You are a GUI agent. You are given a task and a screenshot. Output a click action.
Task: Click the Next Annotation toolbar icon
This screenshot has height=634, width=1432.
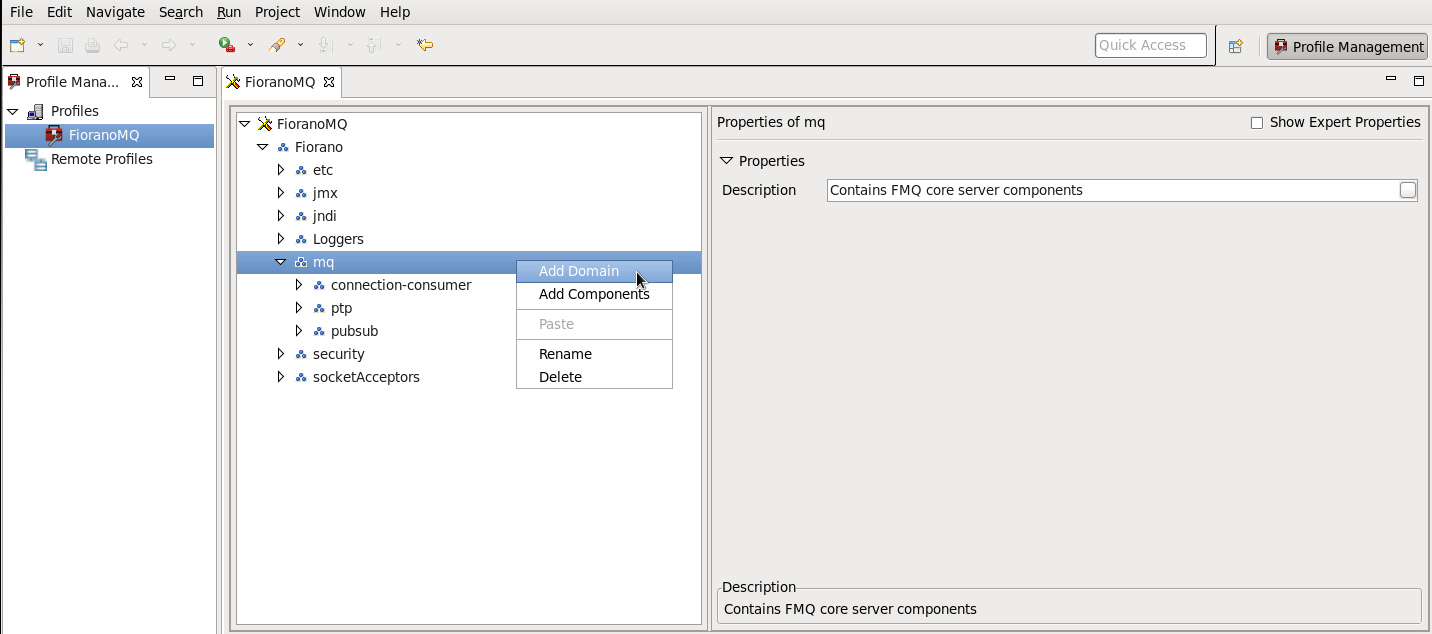click(325, 45)
